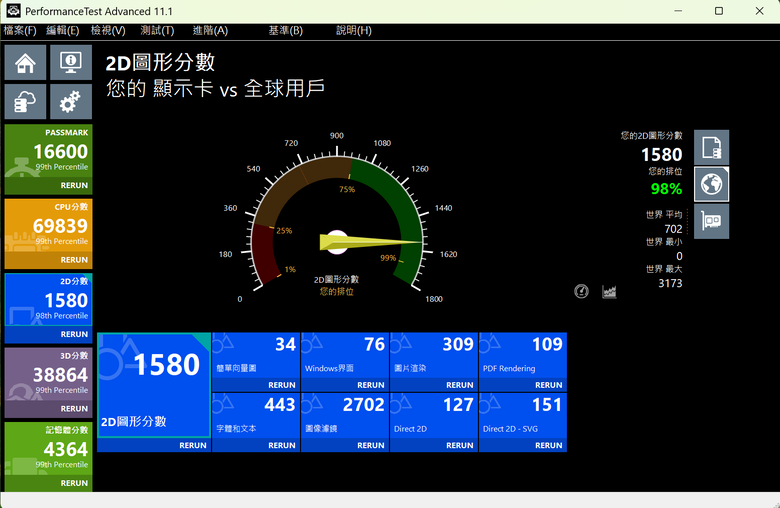780x508 pixels.
Task: Click the PerformanceTest app icon in titlebar
Action: click(x=13, y=11)
